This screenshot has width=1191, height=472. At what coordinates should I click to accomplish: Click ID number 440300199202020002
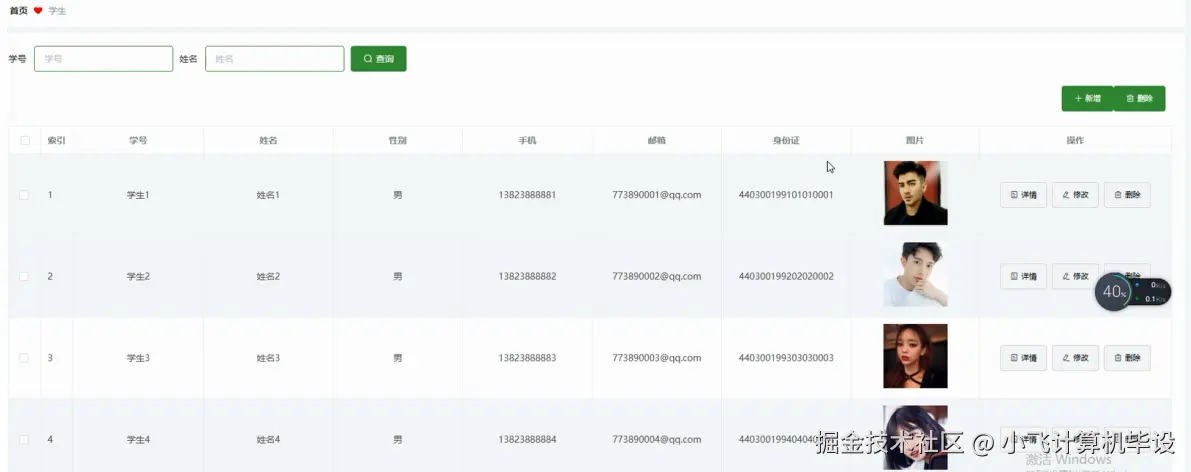pyautogui.click(x=786, y=277)
